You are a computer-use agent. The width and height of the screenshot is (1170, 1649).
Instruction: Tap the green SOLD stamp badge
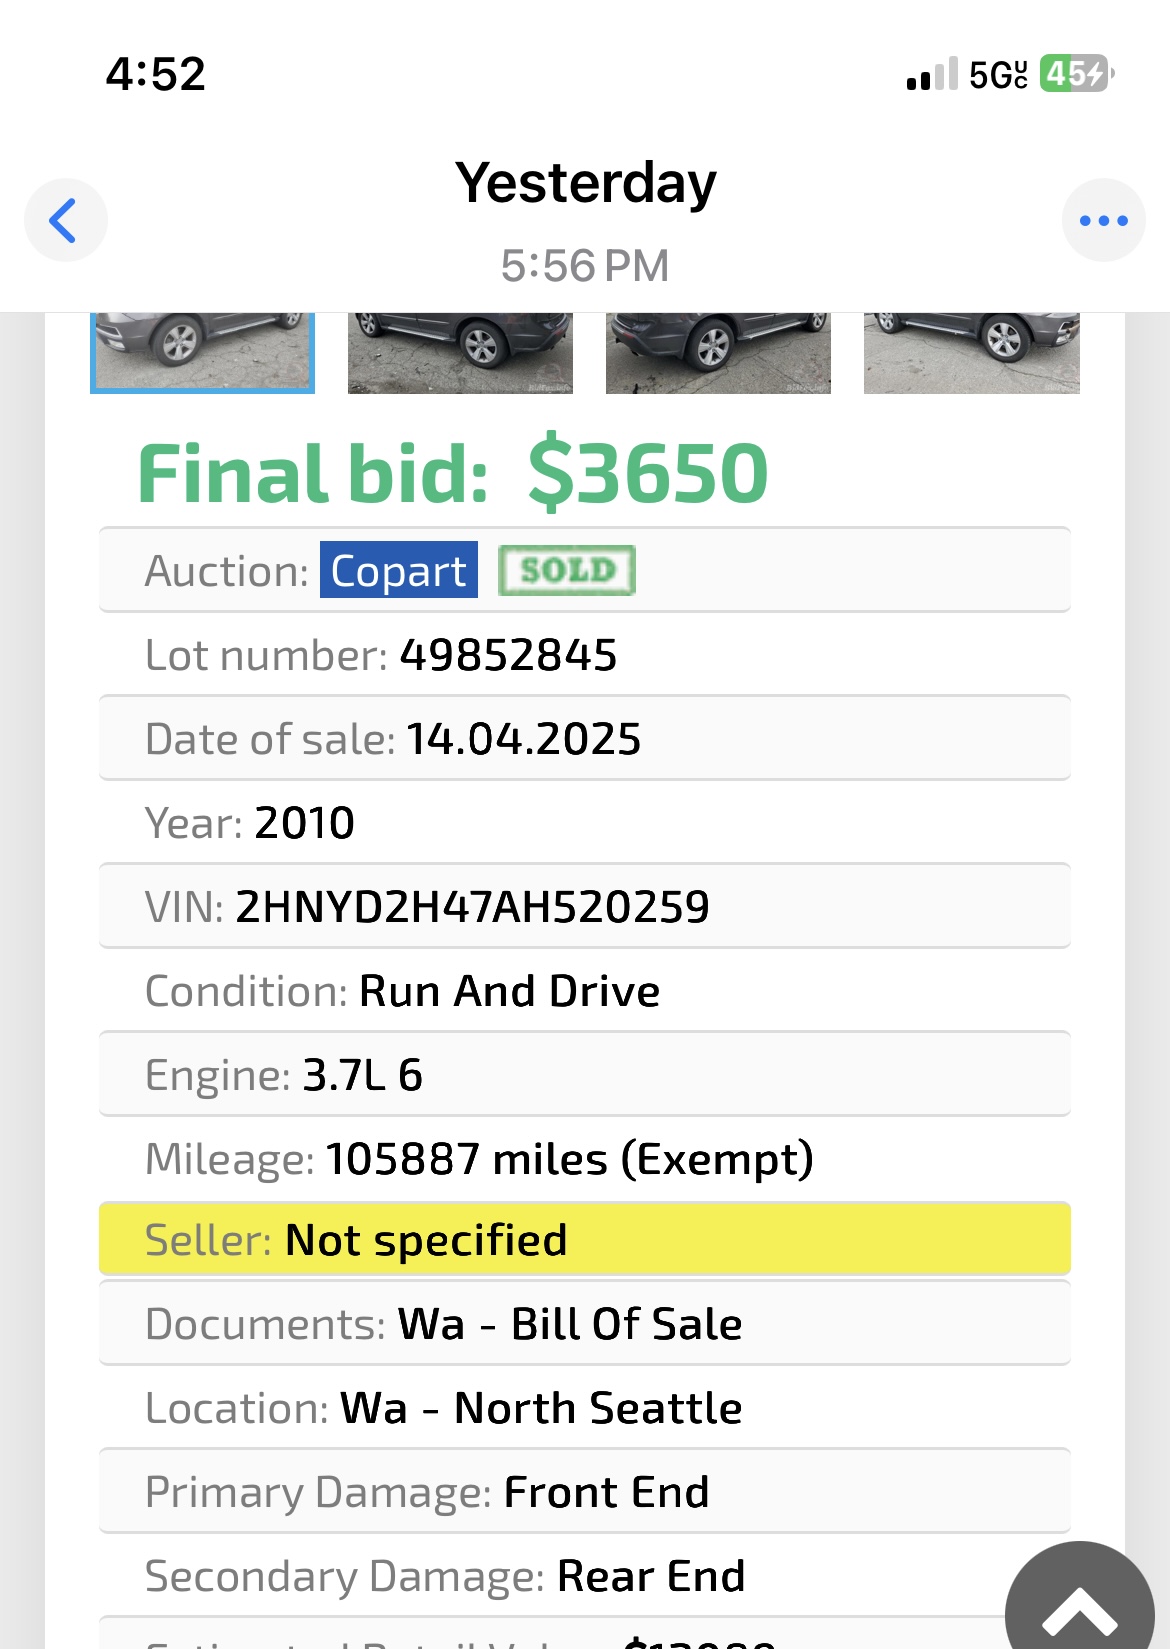tap(567, 570)
